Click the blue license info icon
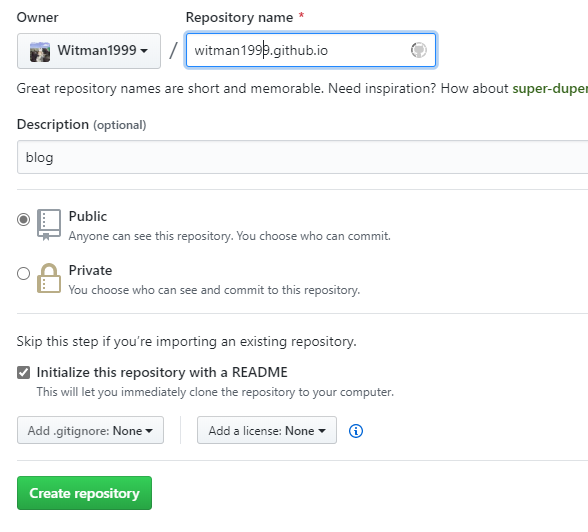Screen dimensions: 588x532 click(x=356, y=431)
